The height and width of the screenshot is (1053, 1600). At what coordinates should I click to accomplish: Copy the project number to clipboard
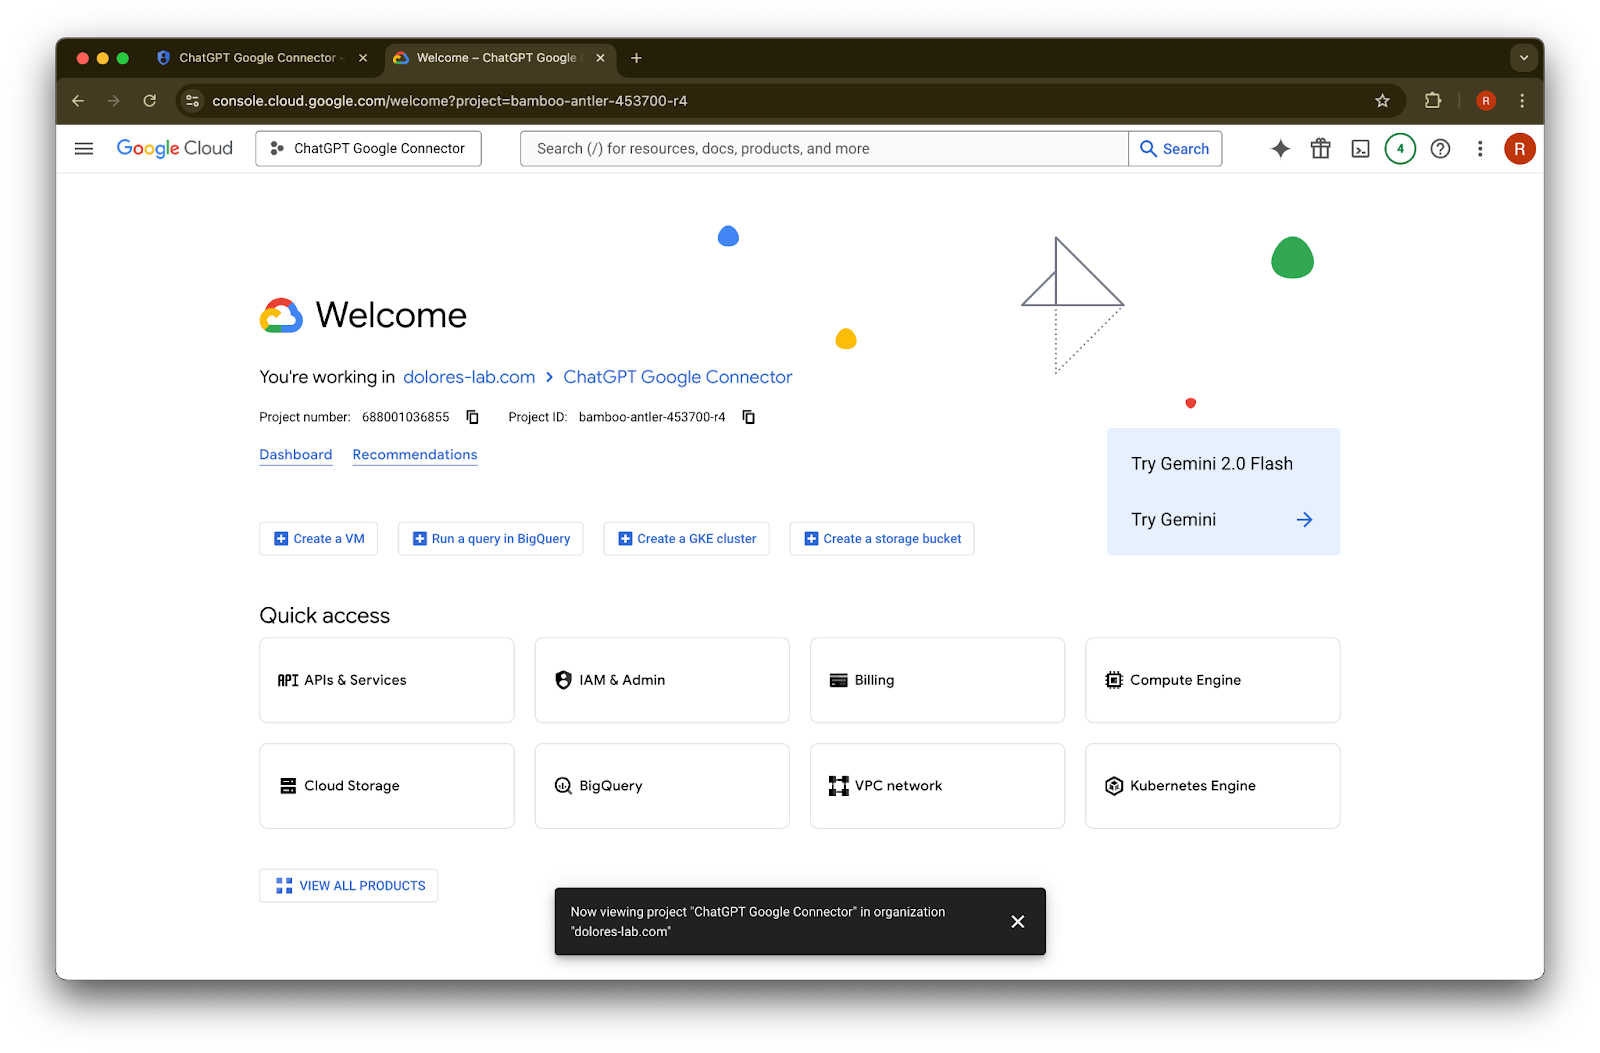(x=473, y=417)
